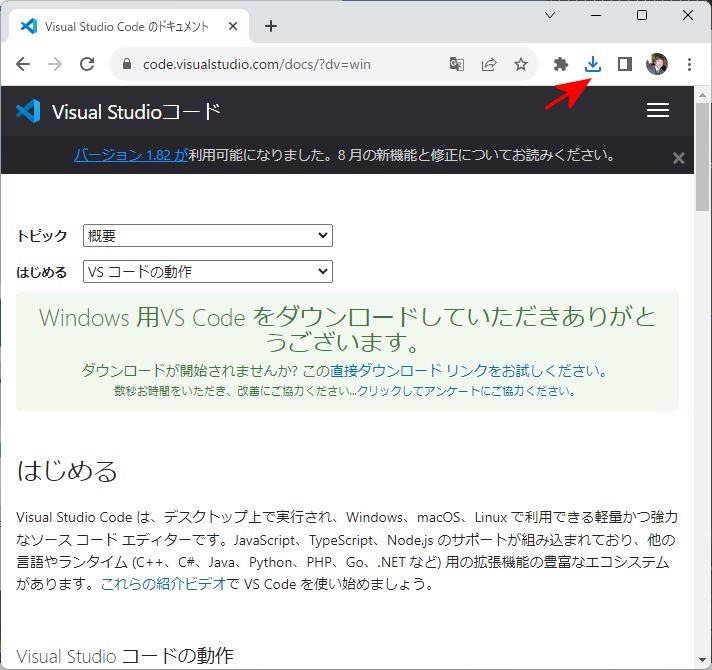The image size is (712, 670).
Task: Open the tab search chevron
Action: coord(550,15)
